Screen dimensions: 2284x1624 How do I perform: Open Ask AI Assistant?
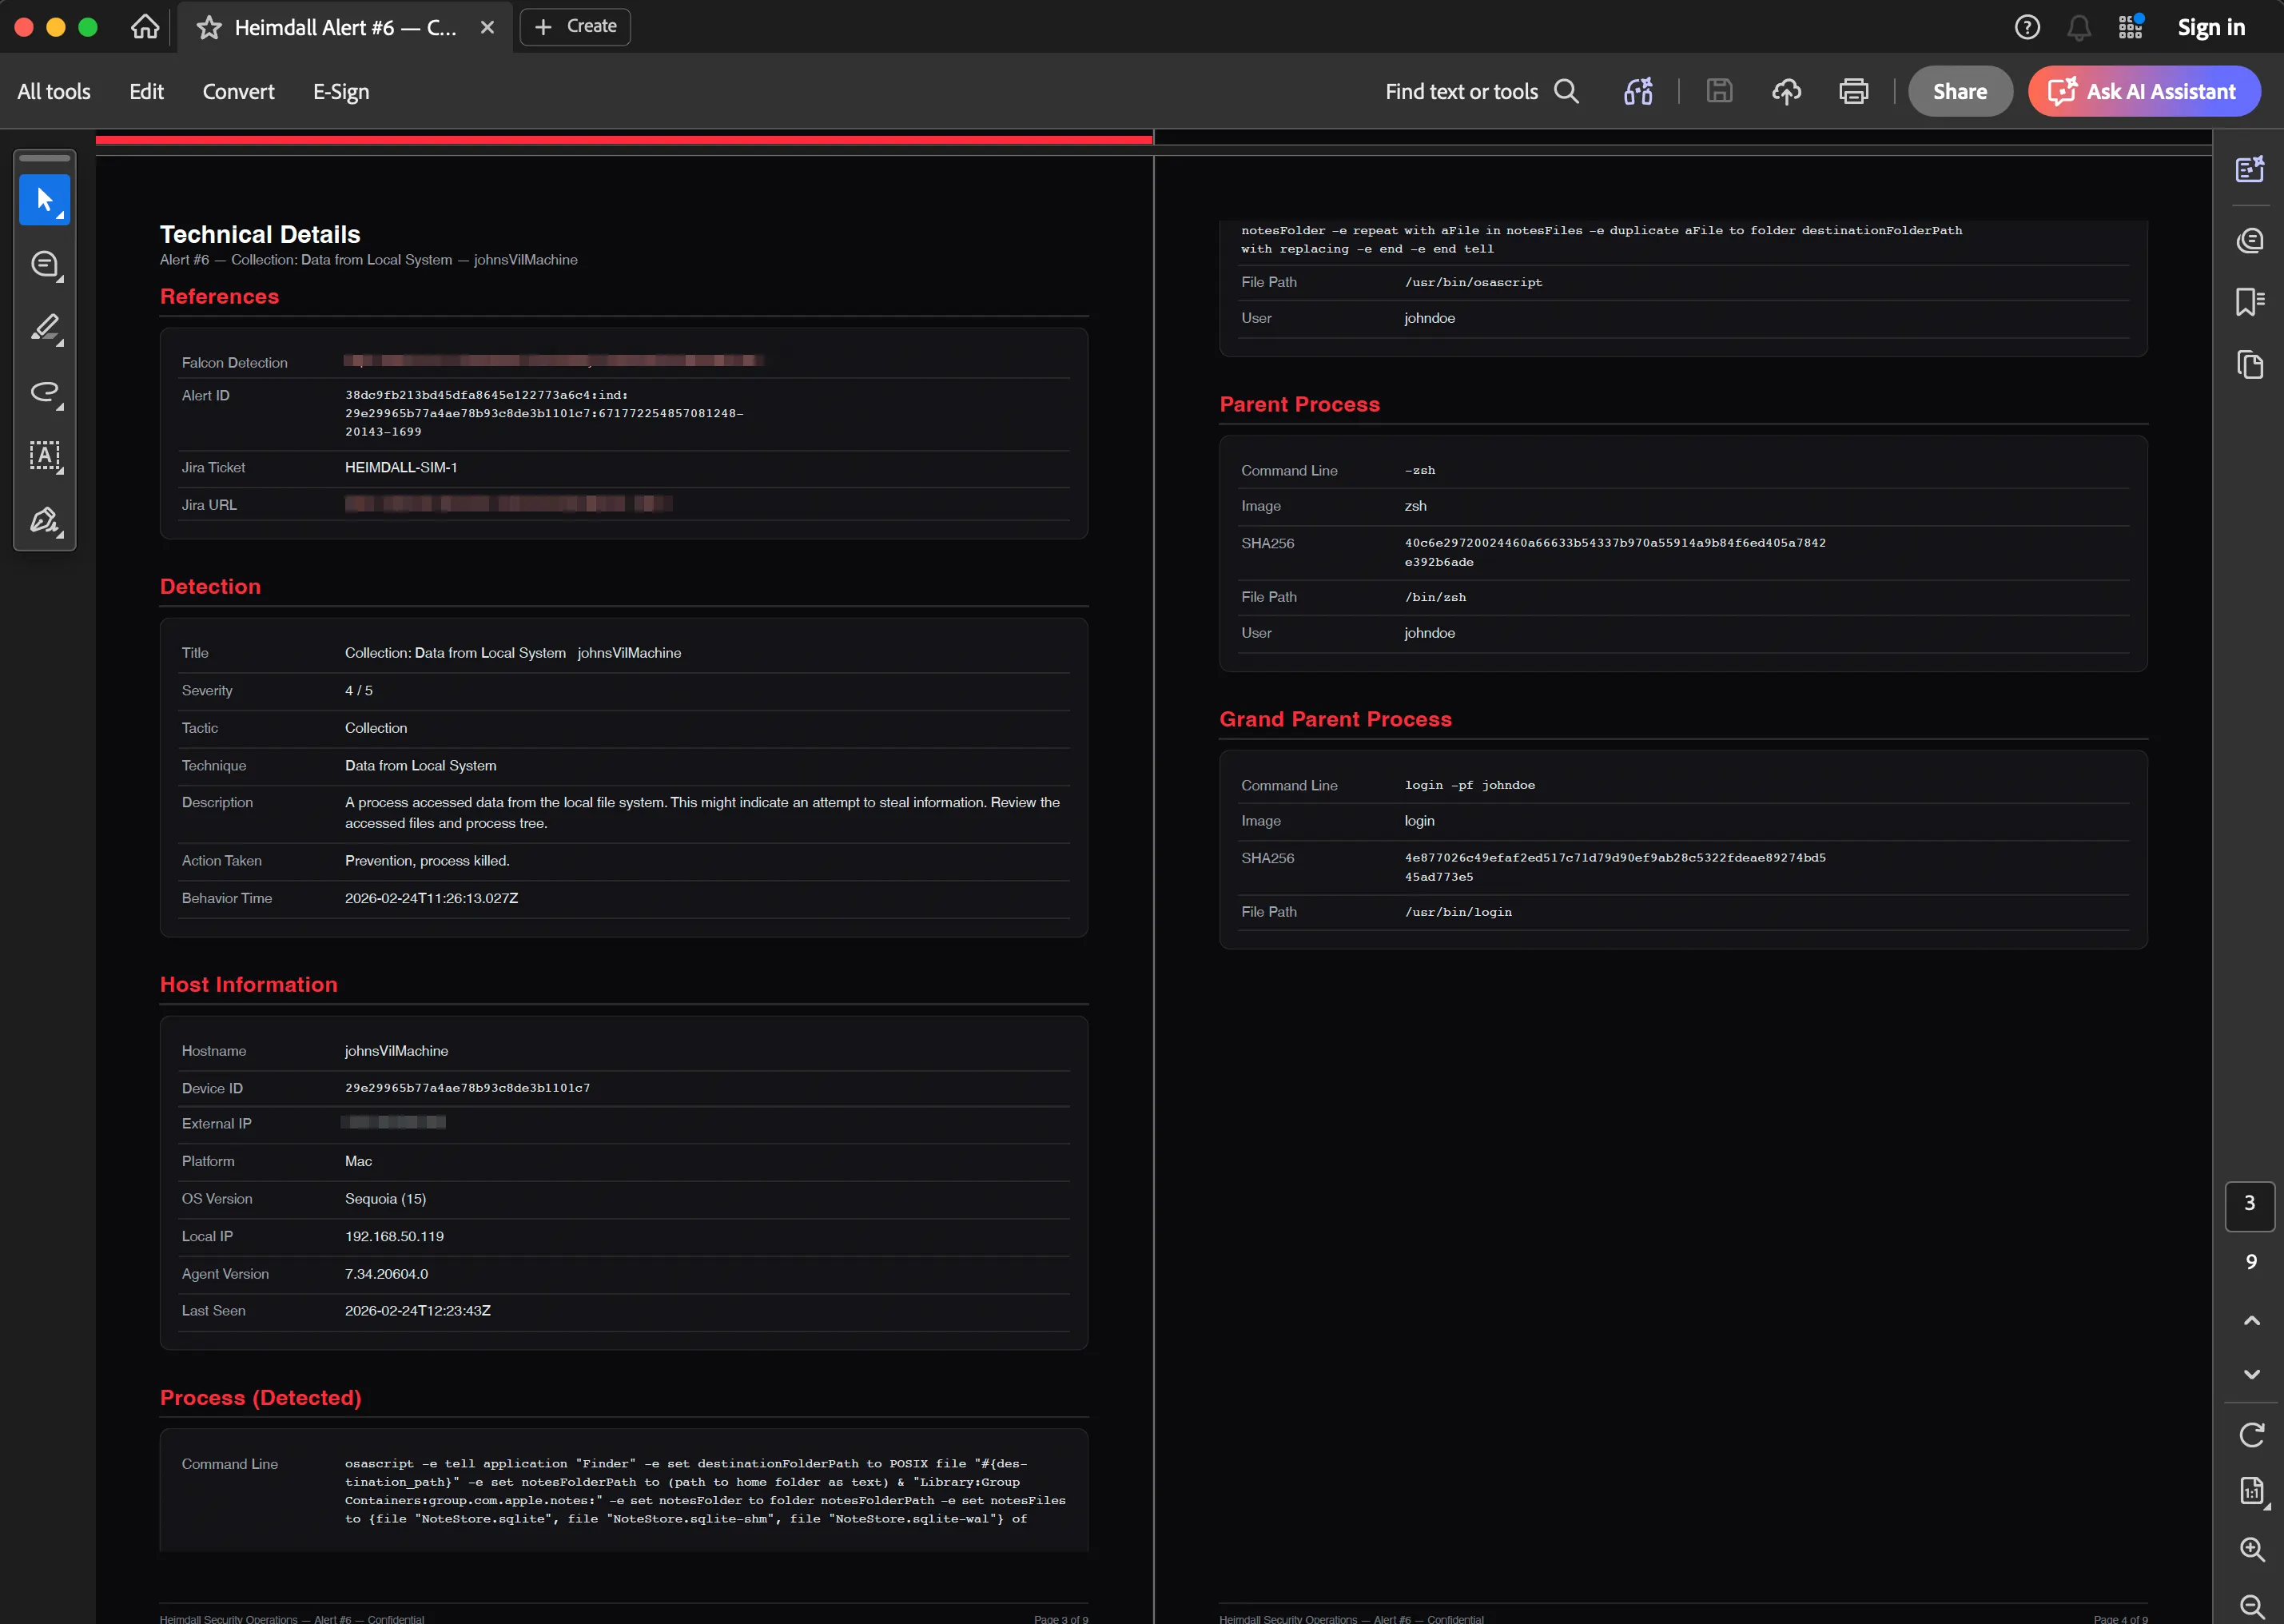pyautogui.click(x=2144, y=91)
